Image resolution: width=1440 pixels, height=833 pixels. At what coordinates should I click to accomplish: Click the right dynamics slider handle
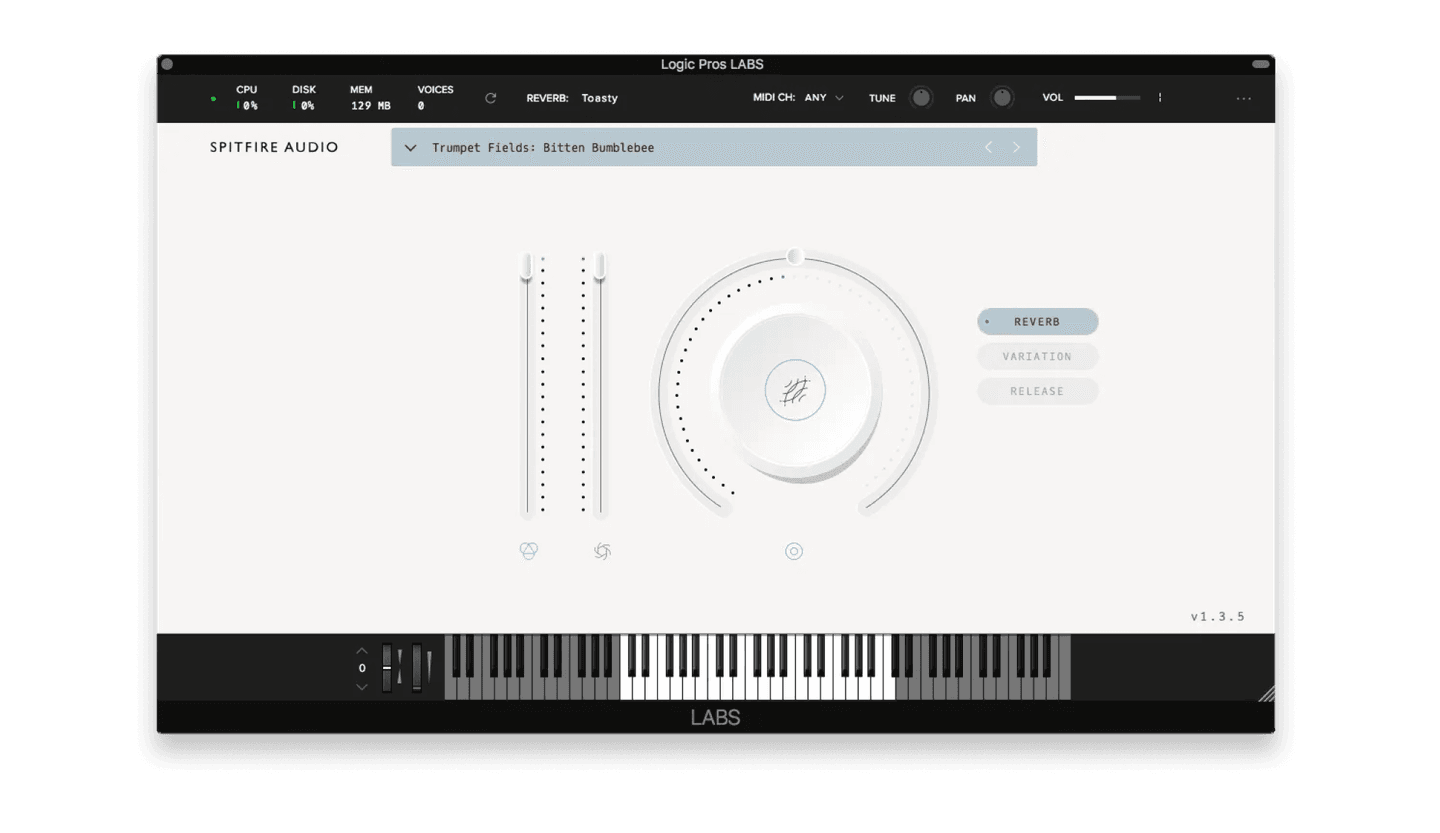(600, 266)
